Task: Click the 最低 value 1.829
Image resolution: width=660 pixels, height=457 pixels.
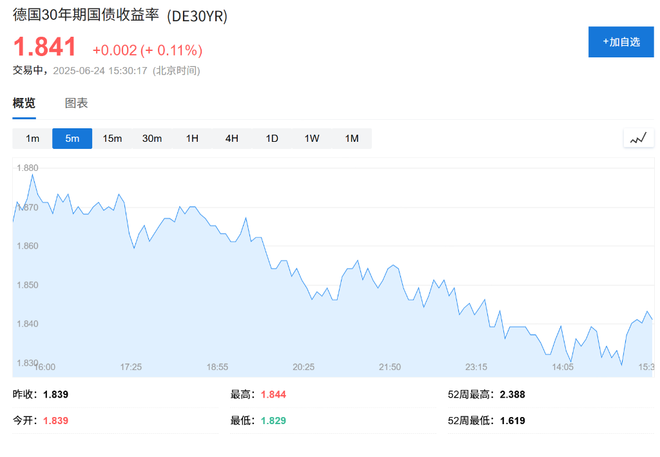Action: 273,420
